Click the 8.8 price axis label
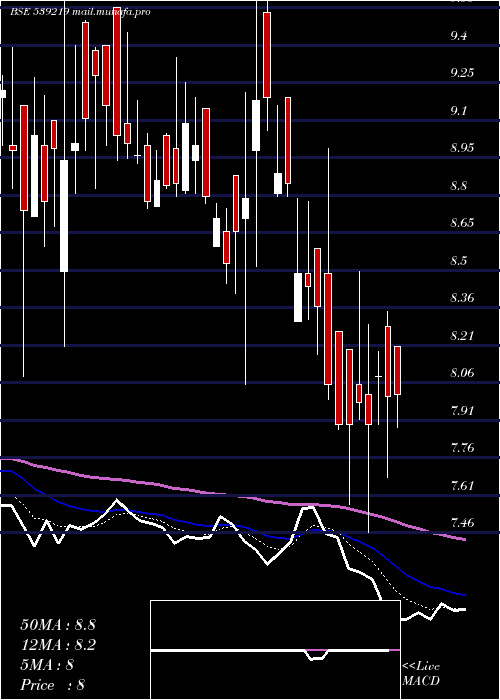This screenshot has width=500, height=700. click(458, 185)
